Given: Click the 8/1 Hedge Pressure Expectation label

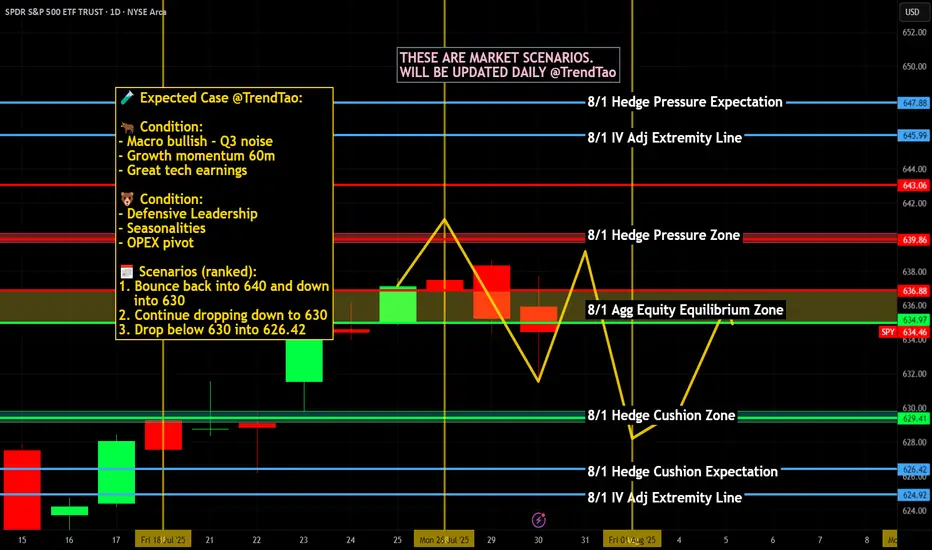Looking at the screenshot, I should tap(685, 102).
